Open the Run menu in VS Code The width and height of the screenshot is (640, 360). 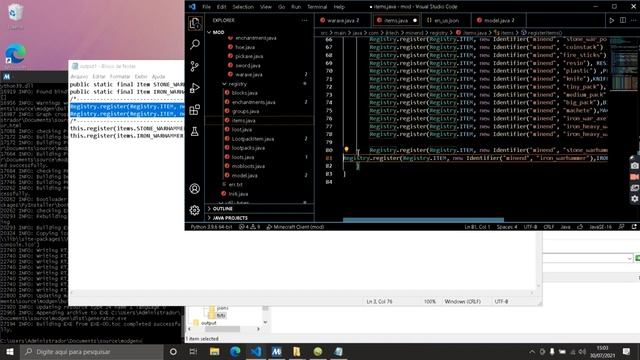pyautogui.click(x=296, y=7)
